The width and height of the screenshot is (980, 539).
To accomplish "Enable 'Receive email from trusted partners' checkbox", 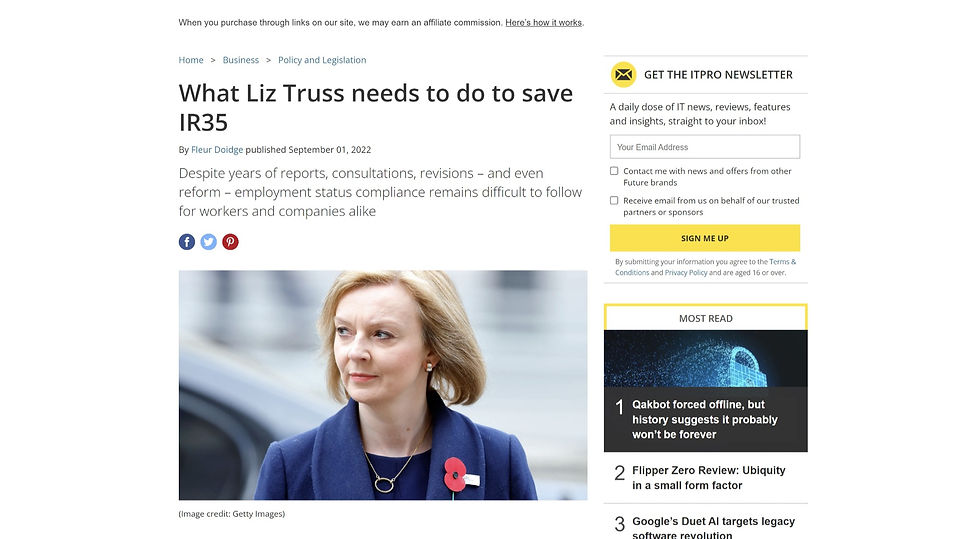I will pos(614,201).
